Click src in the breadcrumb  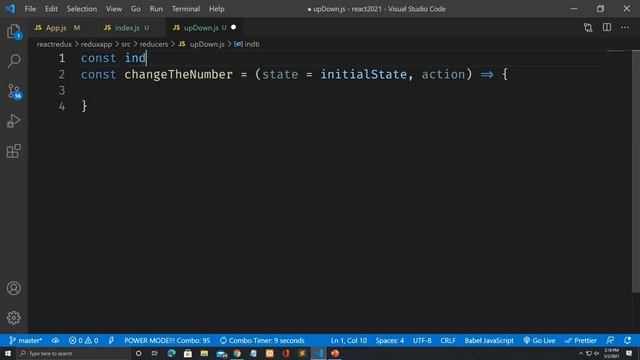126,44
